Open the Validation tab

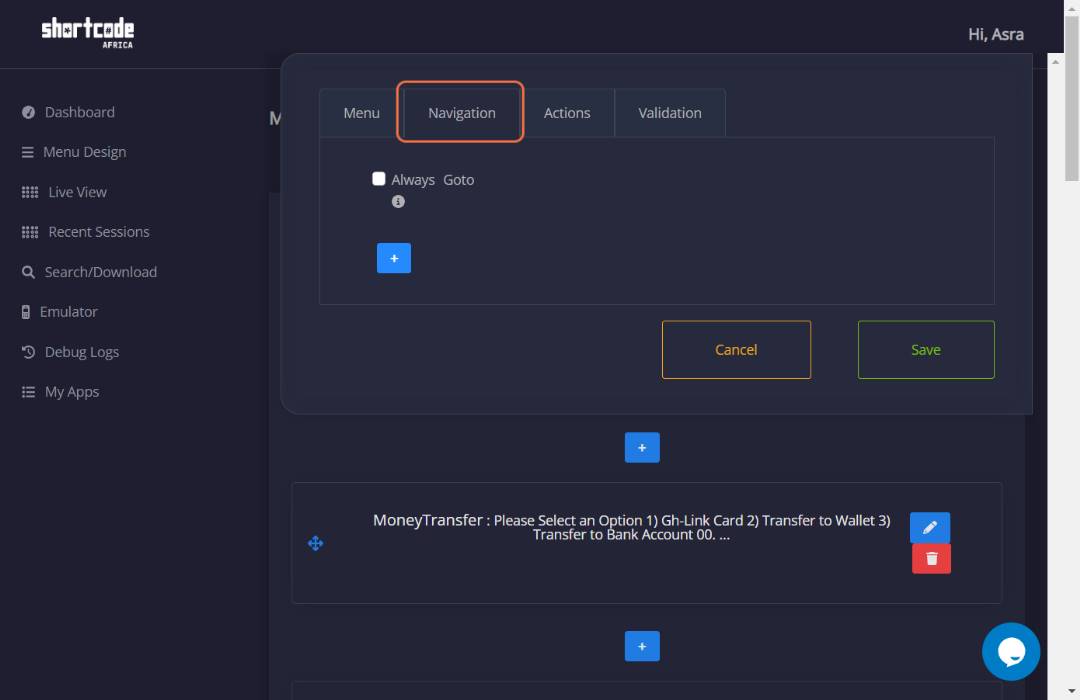click(x=669, y=113)
